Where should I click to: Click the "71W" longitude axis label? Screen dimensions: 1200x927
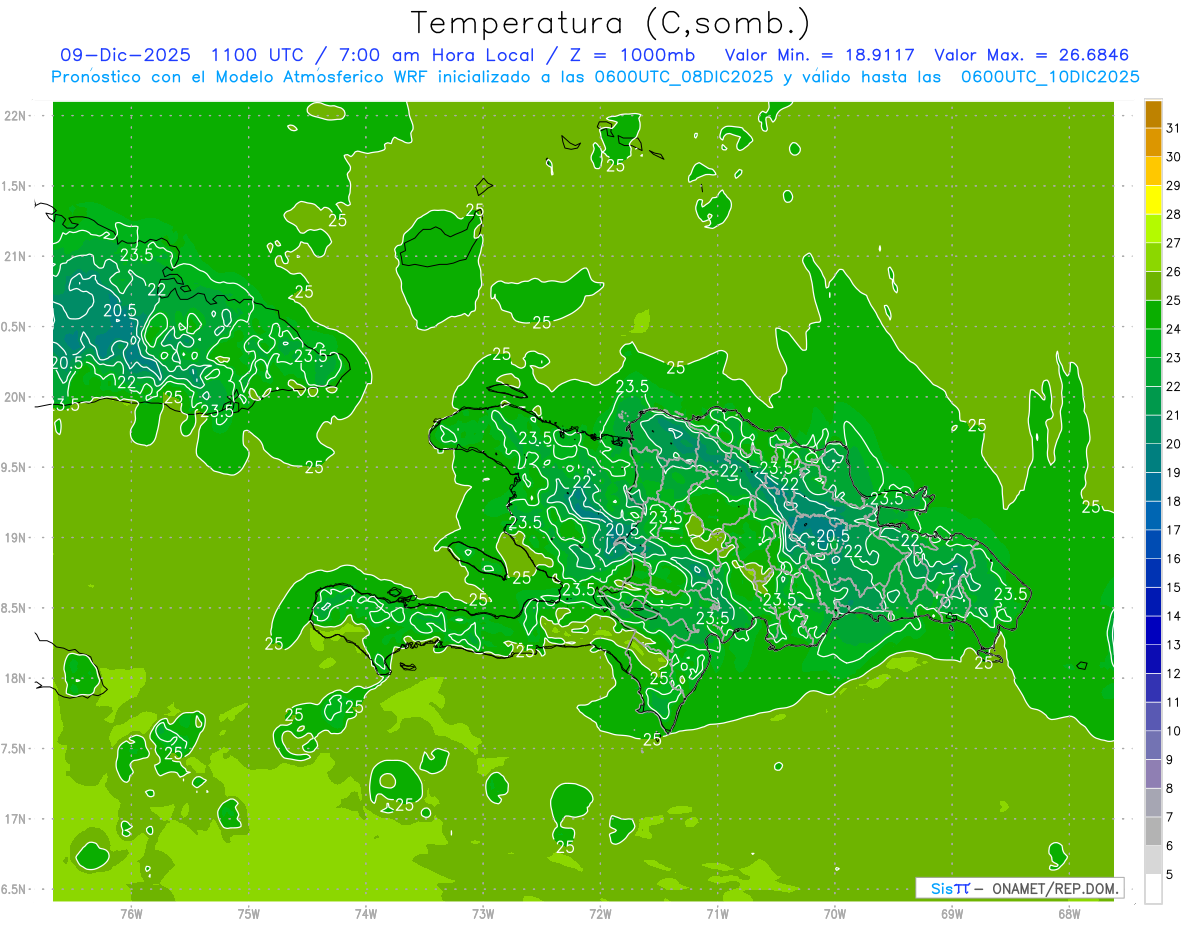point(717,913)
